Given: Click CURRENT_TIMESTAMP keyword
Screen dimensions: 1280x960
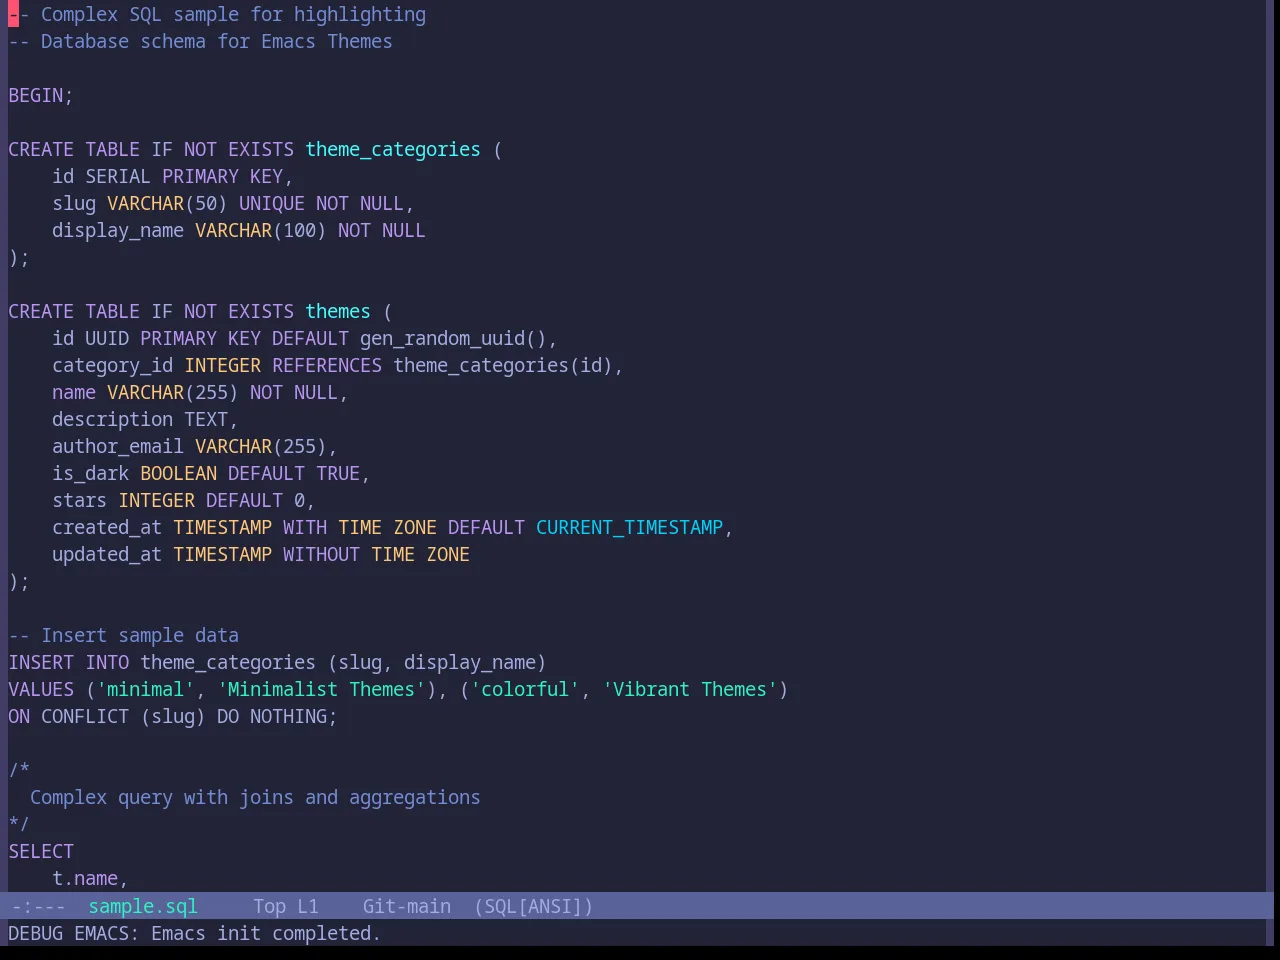Looking at the screenshot, I should point(629,527).
